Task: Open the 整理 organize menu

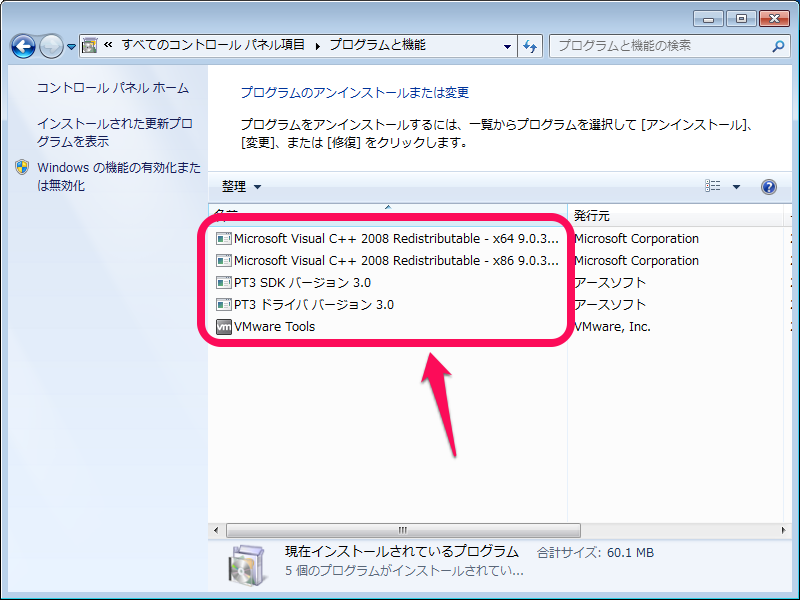Action: [x=241, y=187]
